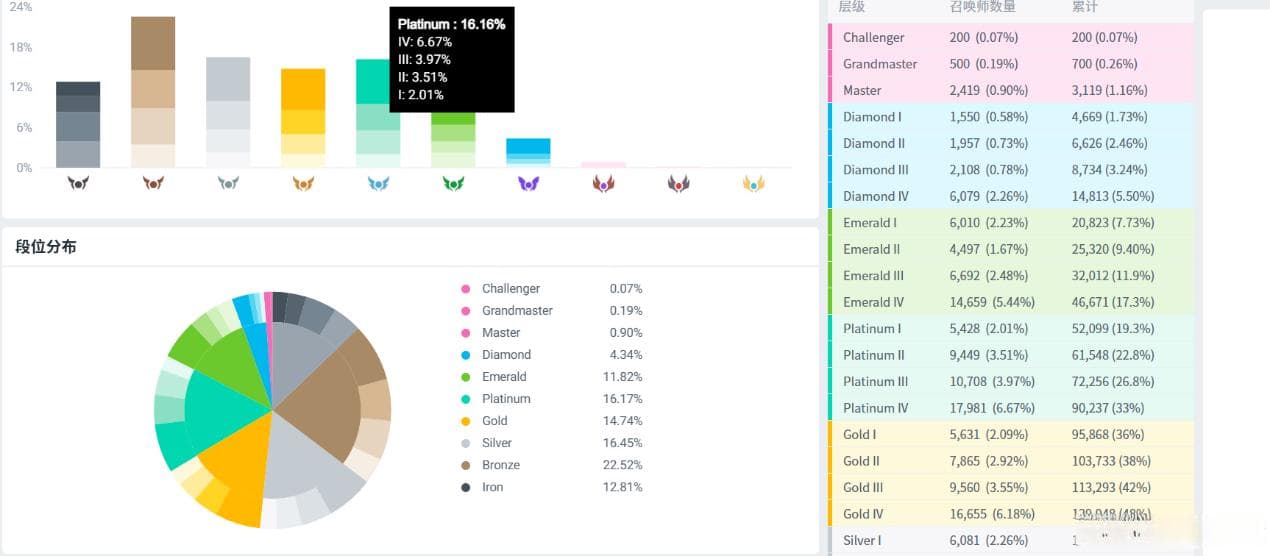Click the Platinum II row in the table
The width and height of the screenshot is (1270, 556).
click(x=1011, y=355)
